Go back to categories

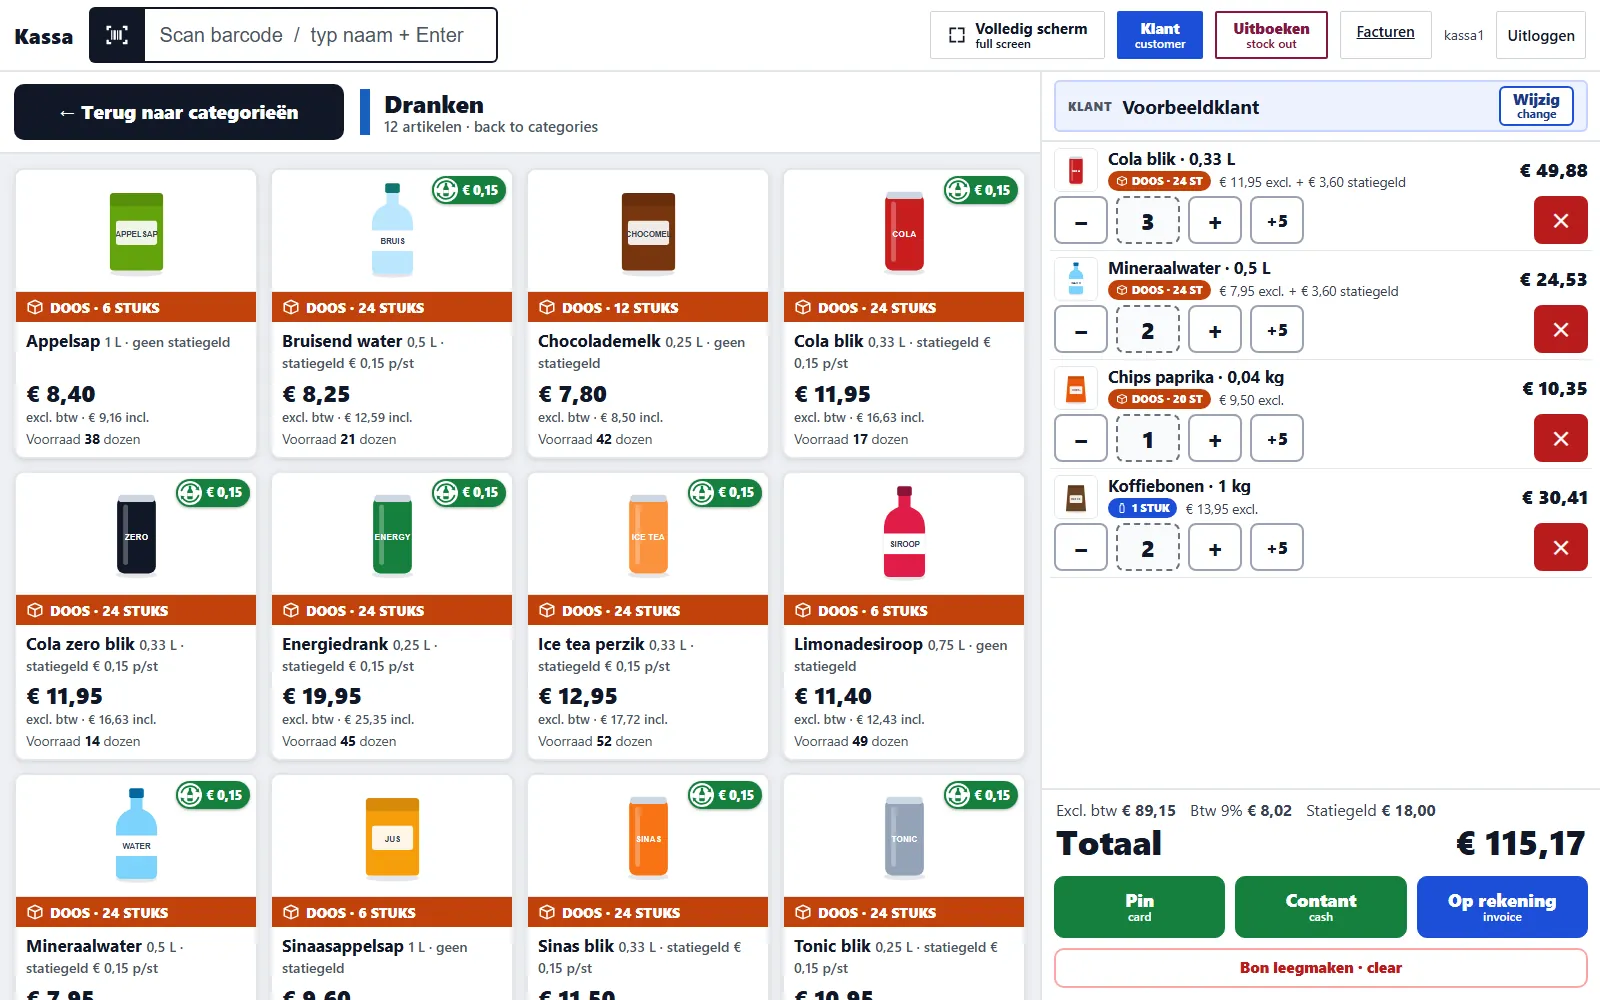(179, 112)
